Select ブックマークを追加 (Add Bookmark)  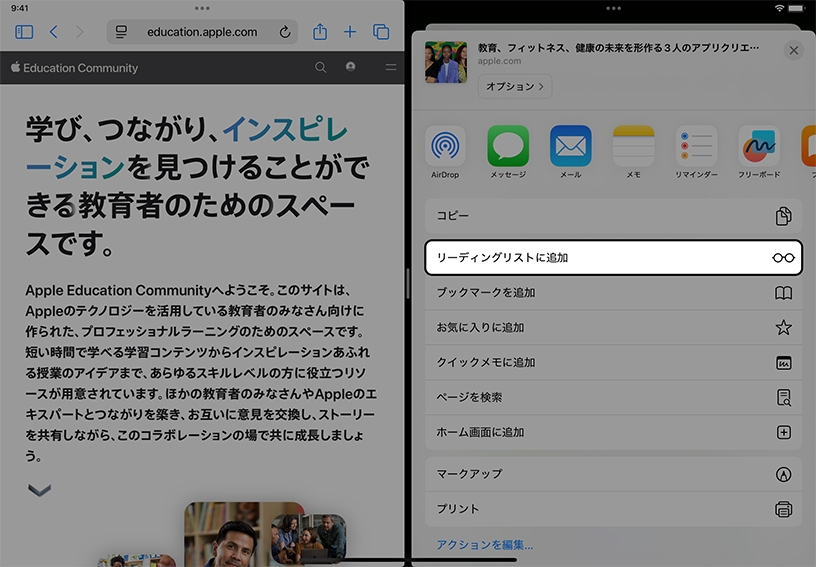click(610, 293)
